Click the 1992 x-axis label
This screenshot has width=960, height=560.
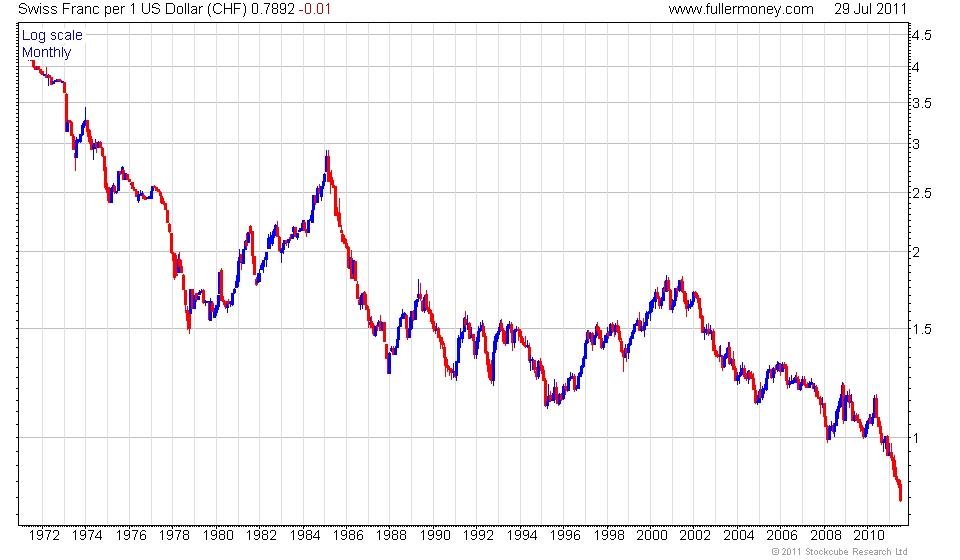[478, 535]
